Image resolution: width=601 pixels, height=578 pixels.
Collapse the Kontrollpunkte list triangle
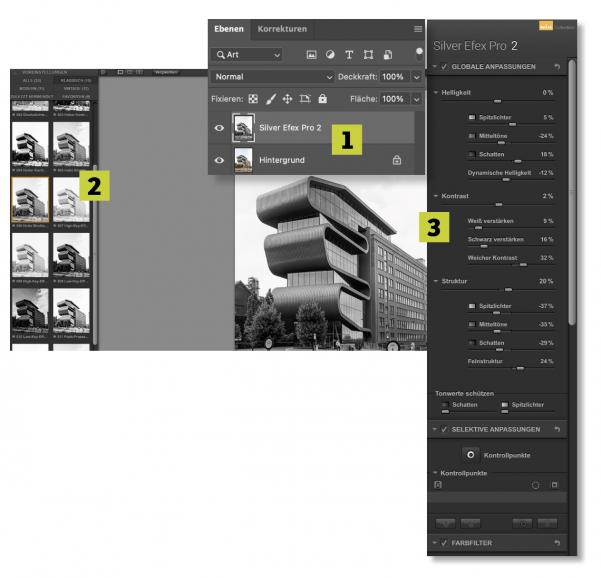[x=435, y=473]
